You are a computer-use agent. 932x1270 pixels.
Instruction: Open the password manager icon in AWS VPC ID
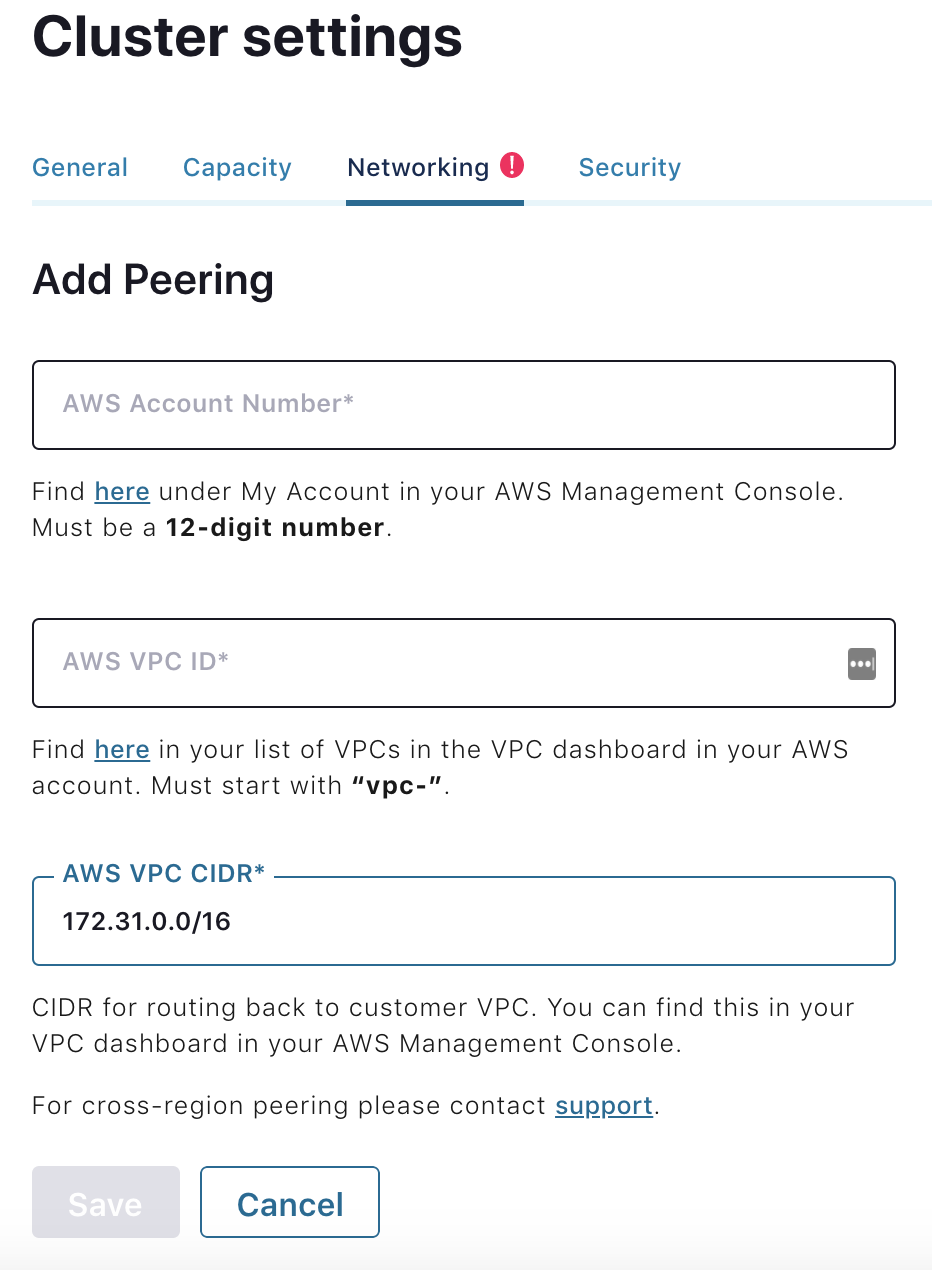[x=861, y=663]
